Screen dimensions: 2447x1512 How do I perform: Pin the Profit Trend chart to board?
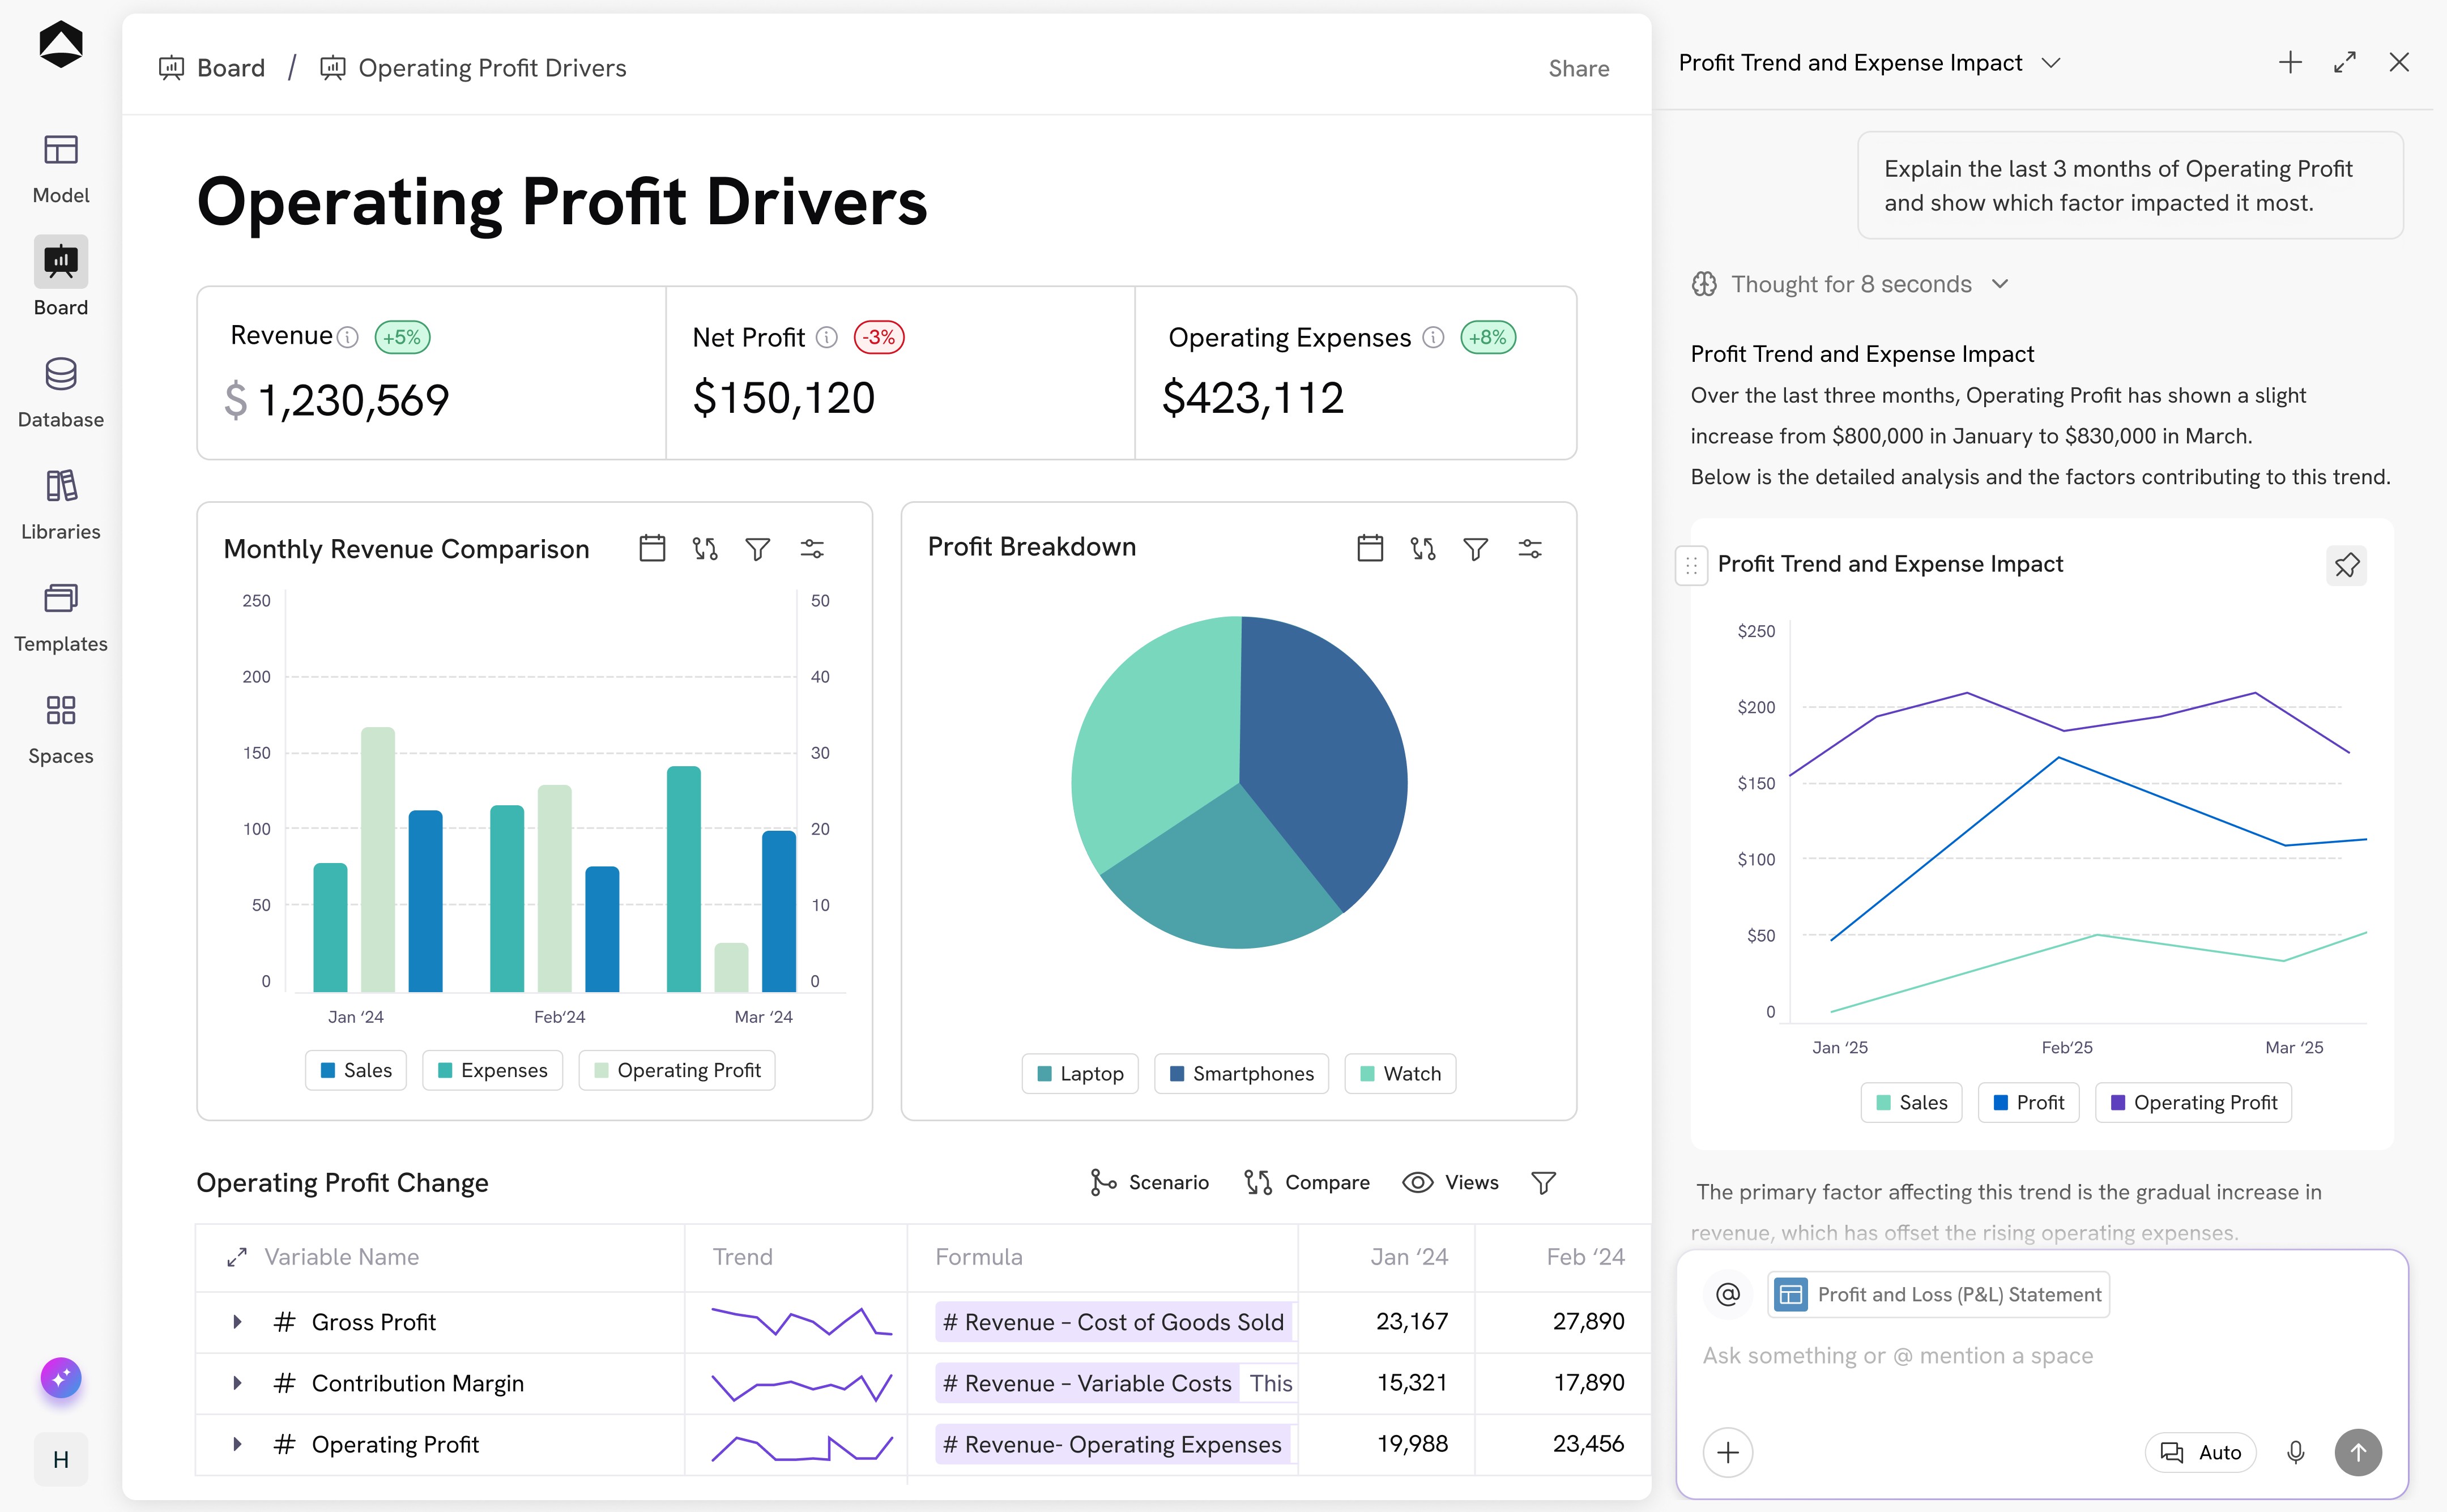[x=2346, y=565]
